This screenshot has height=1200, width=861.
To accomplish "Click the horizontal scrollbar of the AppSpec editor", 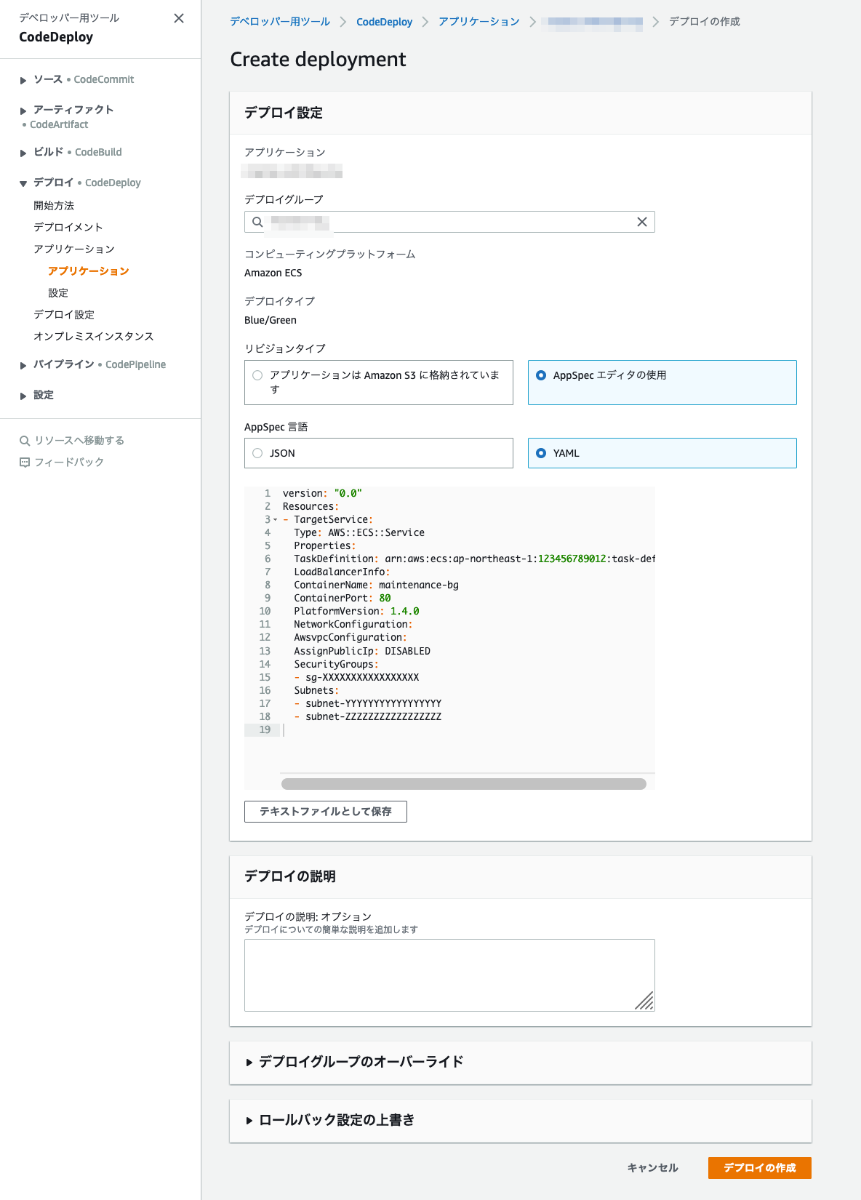I will [463, 784].
